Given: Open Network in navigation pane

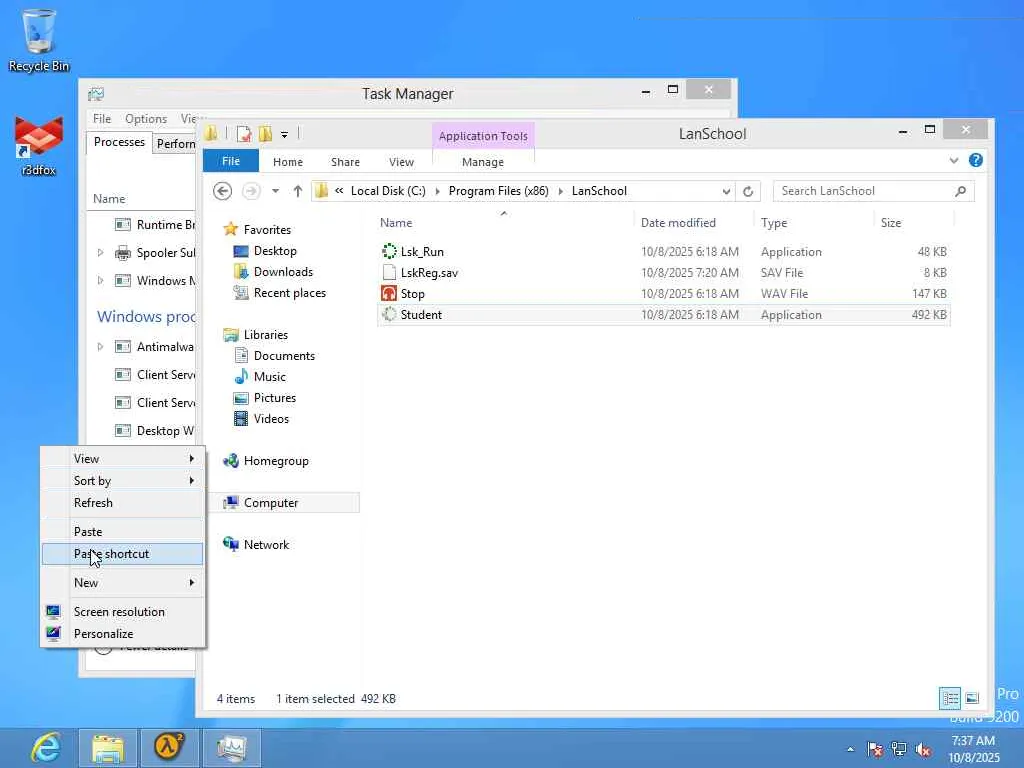Looking at the screenshot, I should (x=266, y=544).
